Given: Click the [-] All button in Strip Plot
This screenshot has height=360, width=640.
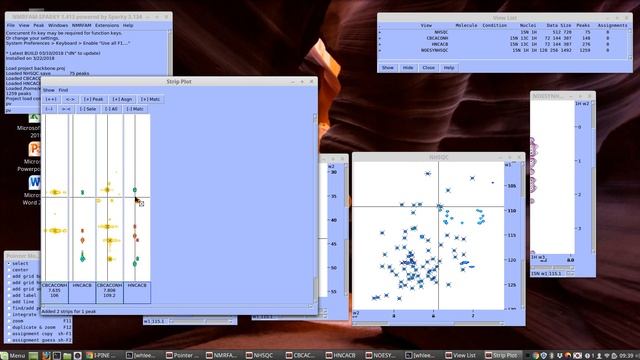Looking at the screenshot, I should coord(111,109).
